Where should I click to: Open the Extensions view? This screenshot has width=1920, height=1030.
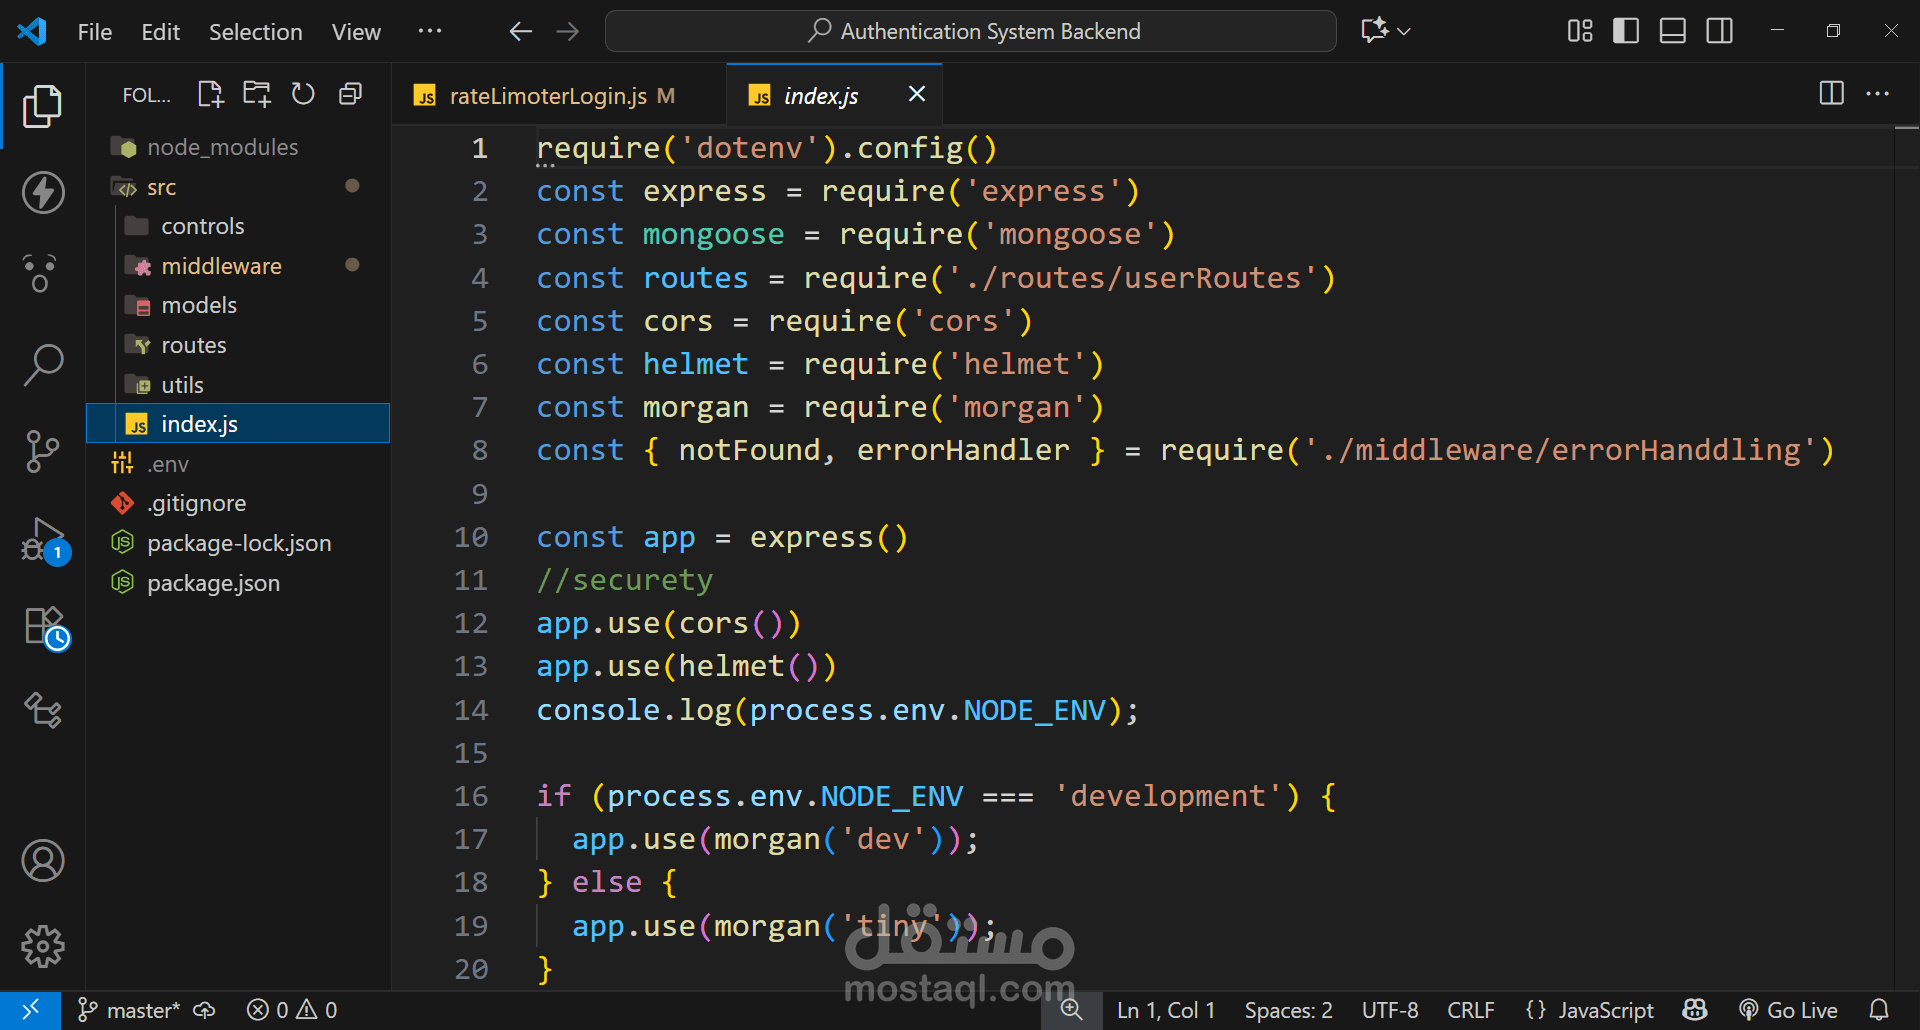45,629
